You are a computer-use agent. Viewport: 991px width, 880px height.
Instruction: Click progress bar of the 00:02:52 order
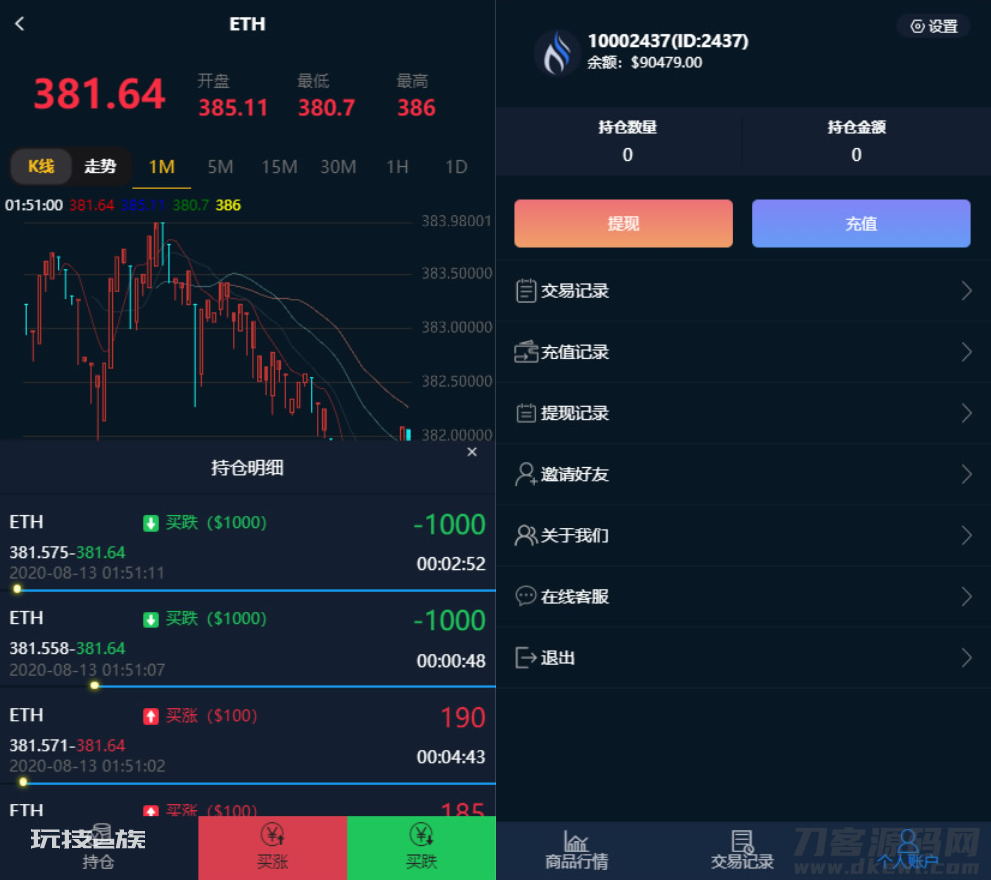[248, 590]
